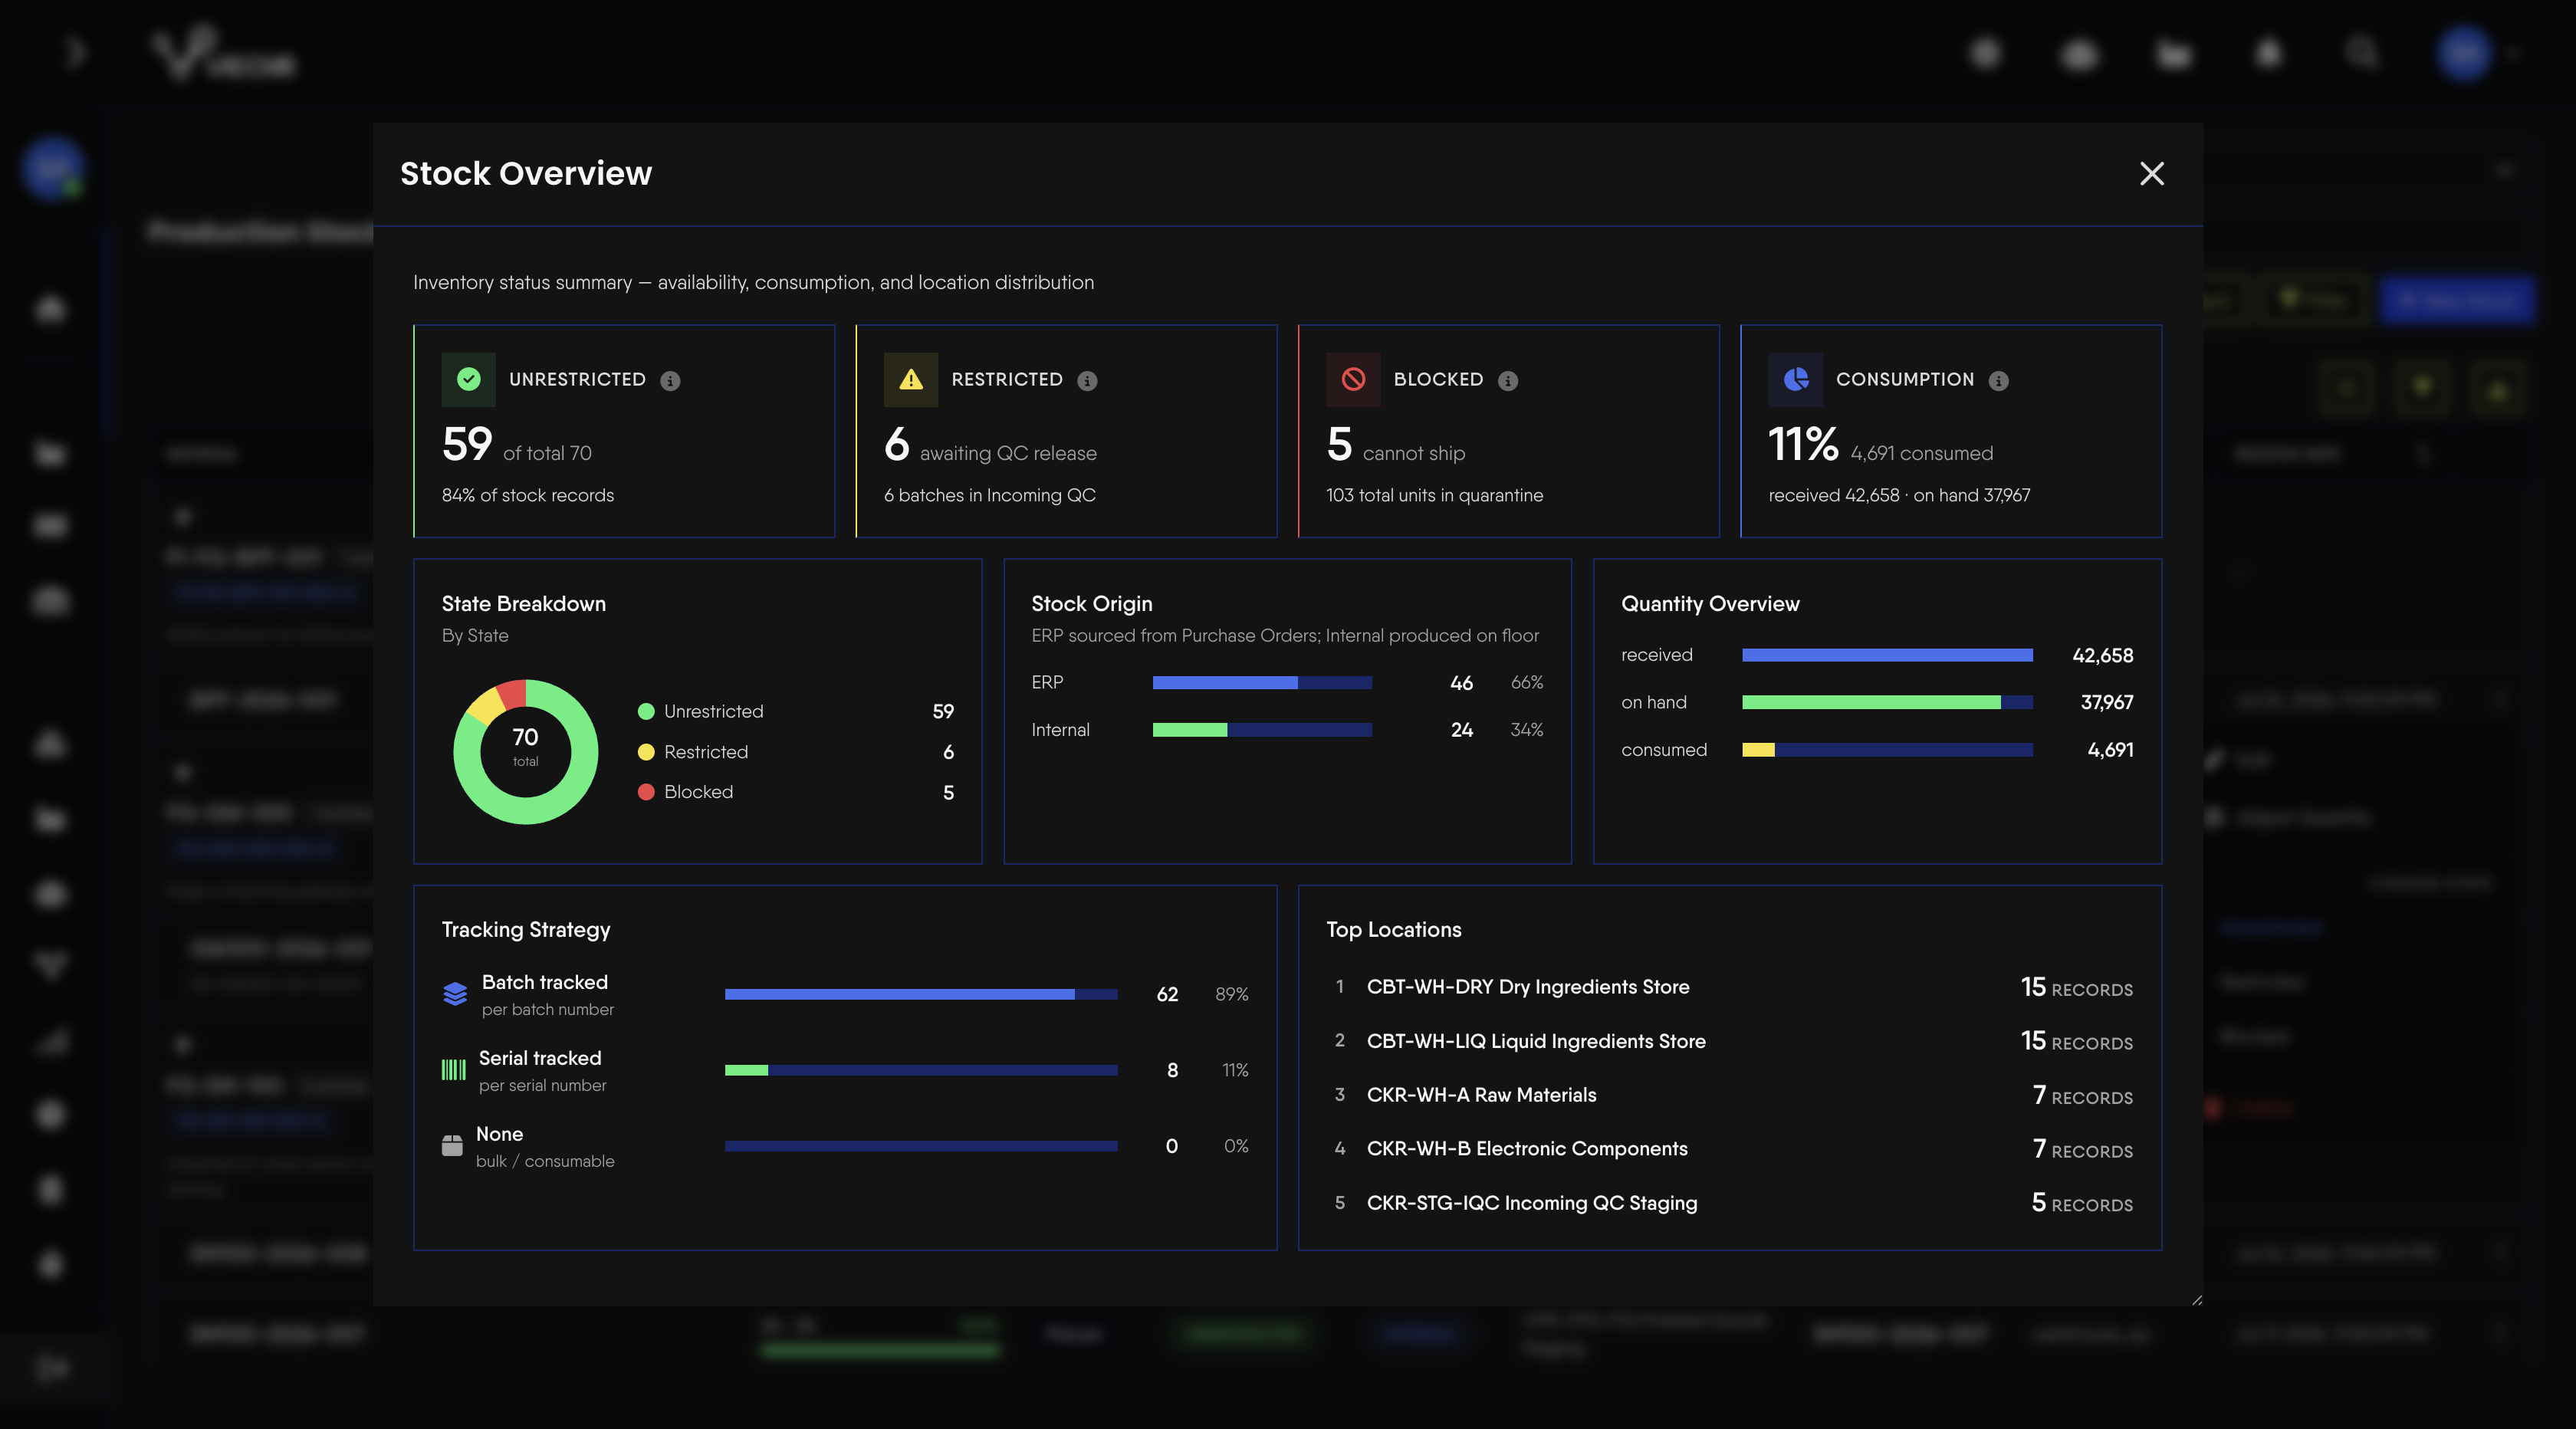Select the Restricted legend dot

coord(646,752)
